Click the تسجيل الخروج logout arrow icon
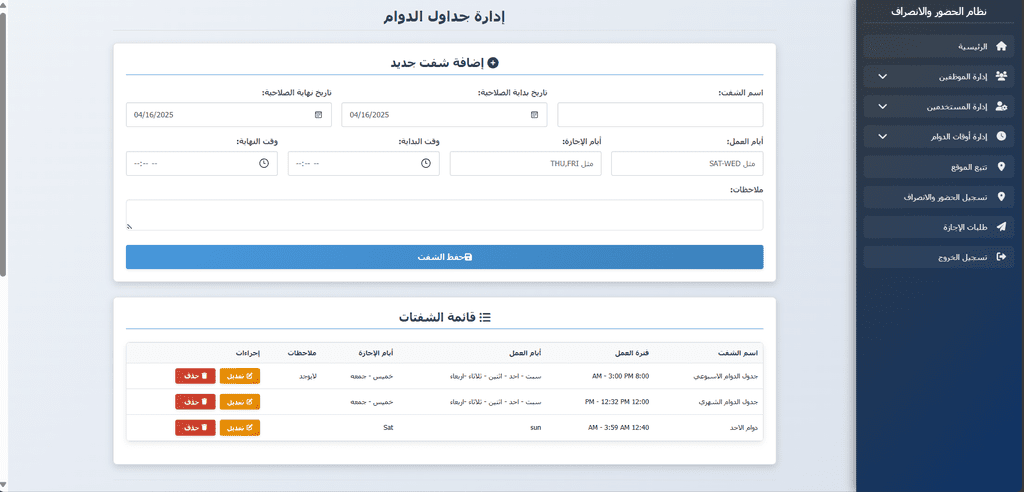 pyautogui.click(x=1001, y=257)
